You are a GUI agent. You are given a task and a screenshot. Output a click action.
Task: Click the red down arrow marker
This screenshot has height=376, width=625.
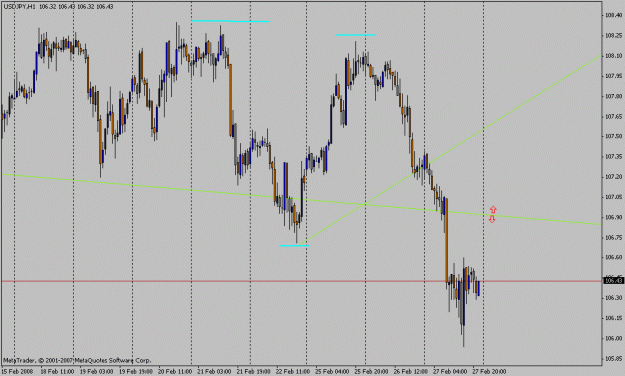pyautogui.click(x=492, y=219)
